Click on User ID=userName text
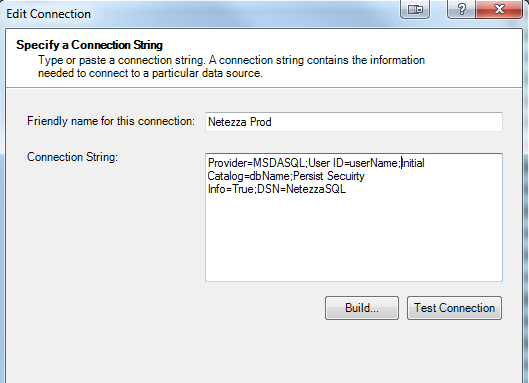Image resolution: width=529 pixels, height=383 pixels. coord(353,163)
